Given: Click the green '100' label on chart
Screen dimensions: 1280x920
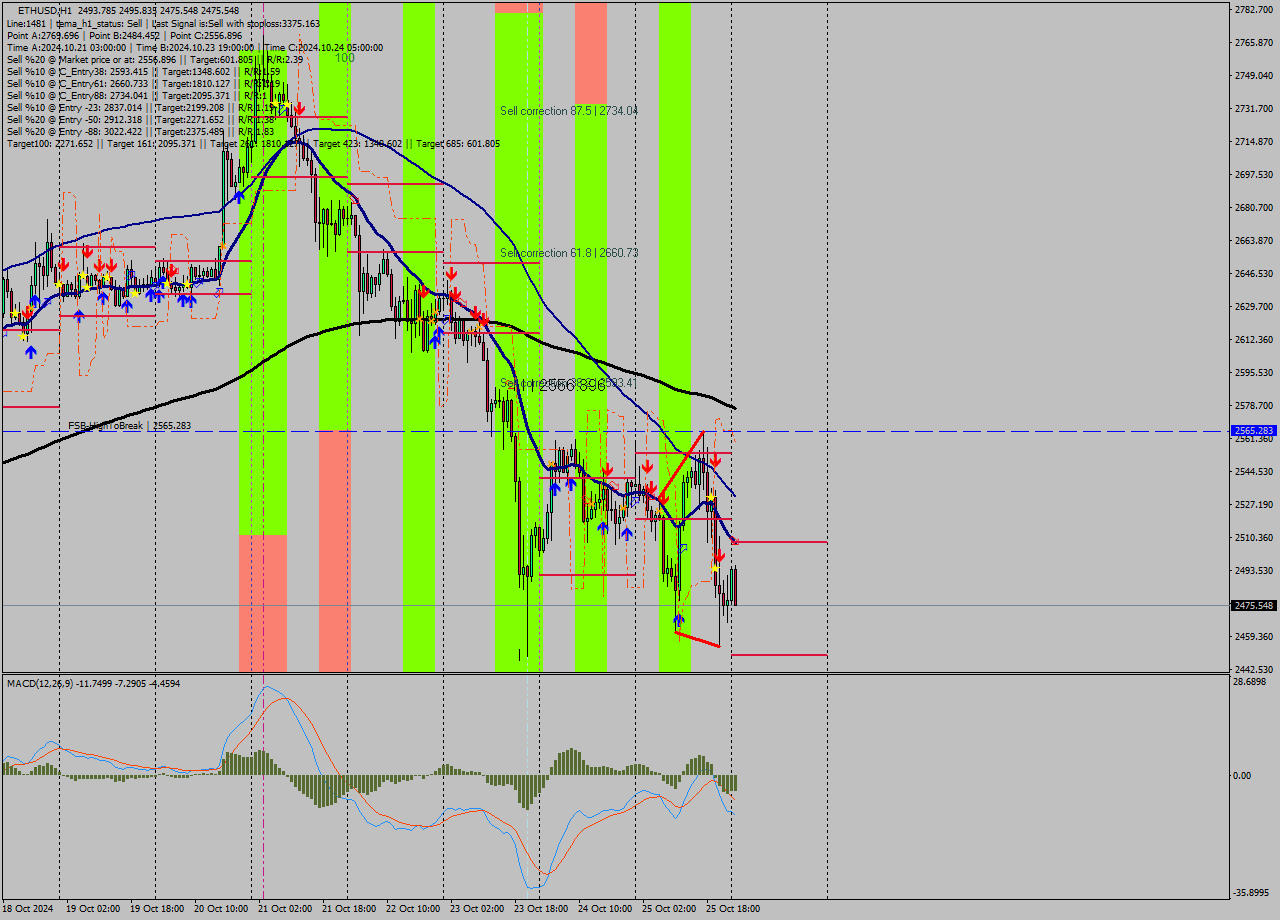Looking at the screenshot, I should click(344, 58).
